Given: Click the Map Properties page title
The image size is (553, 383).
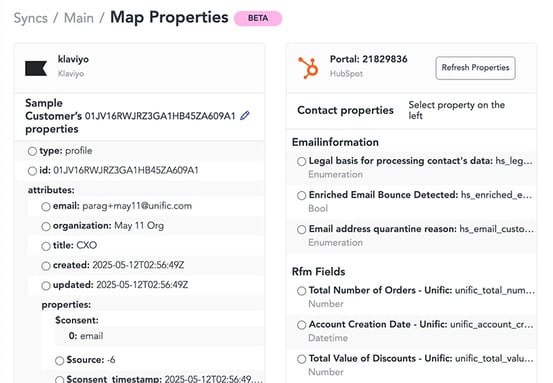Looking at the screenshot, I should coord(169,17).
